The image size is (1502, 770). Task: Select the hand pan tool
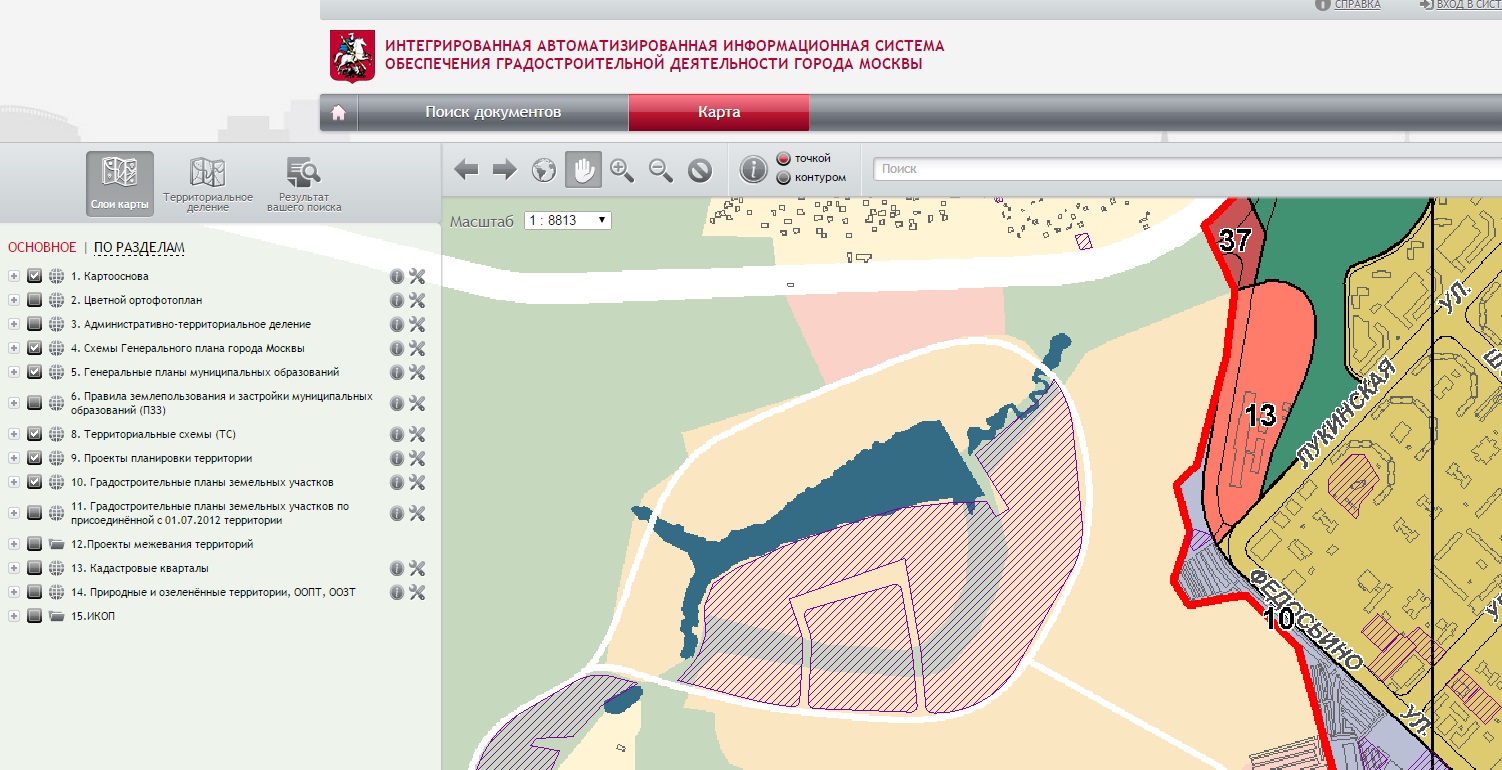583,170
